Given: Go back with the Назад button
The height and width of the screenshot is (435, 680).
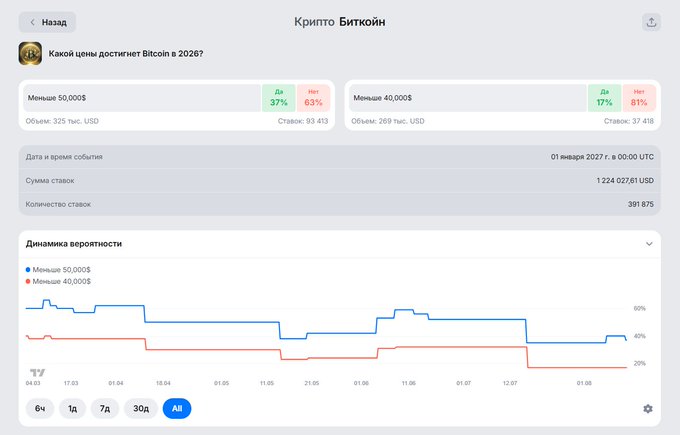Looking at the screenshot, I should [47, 22].
